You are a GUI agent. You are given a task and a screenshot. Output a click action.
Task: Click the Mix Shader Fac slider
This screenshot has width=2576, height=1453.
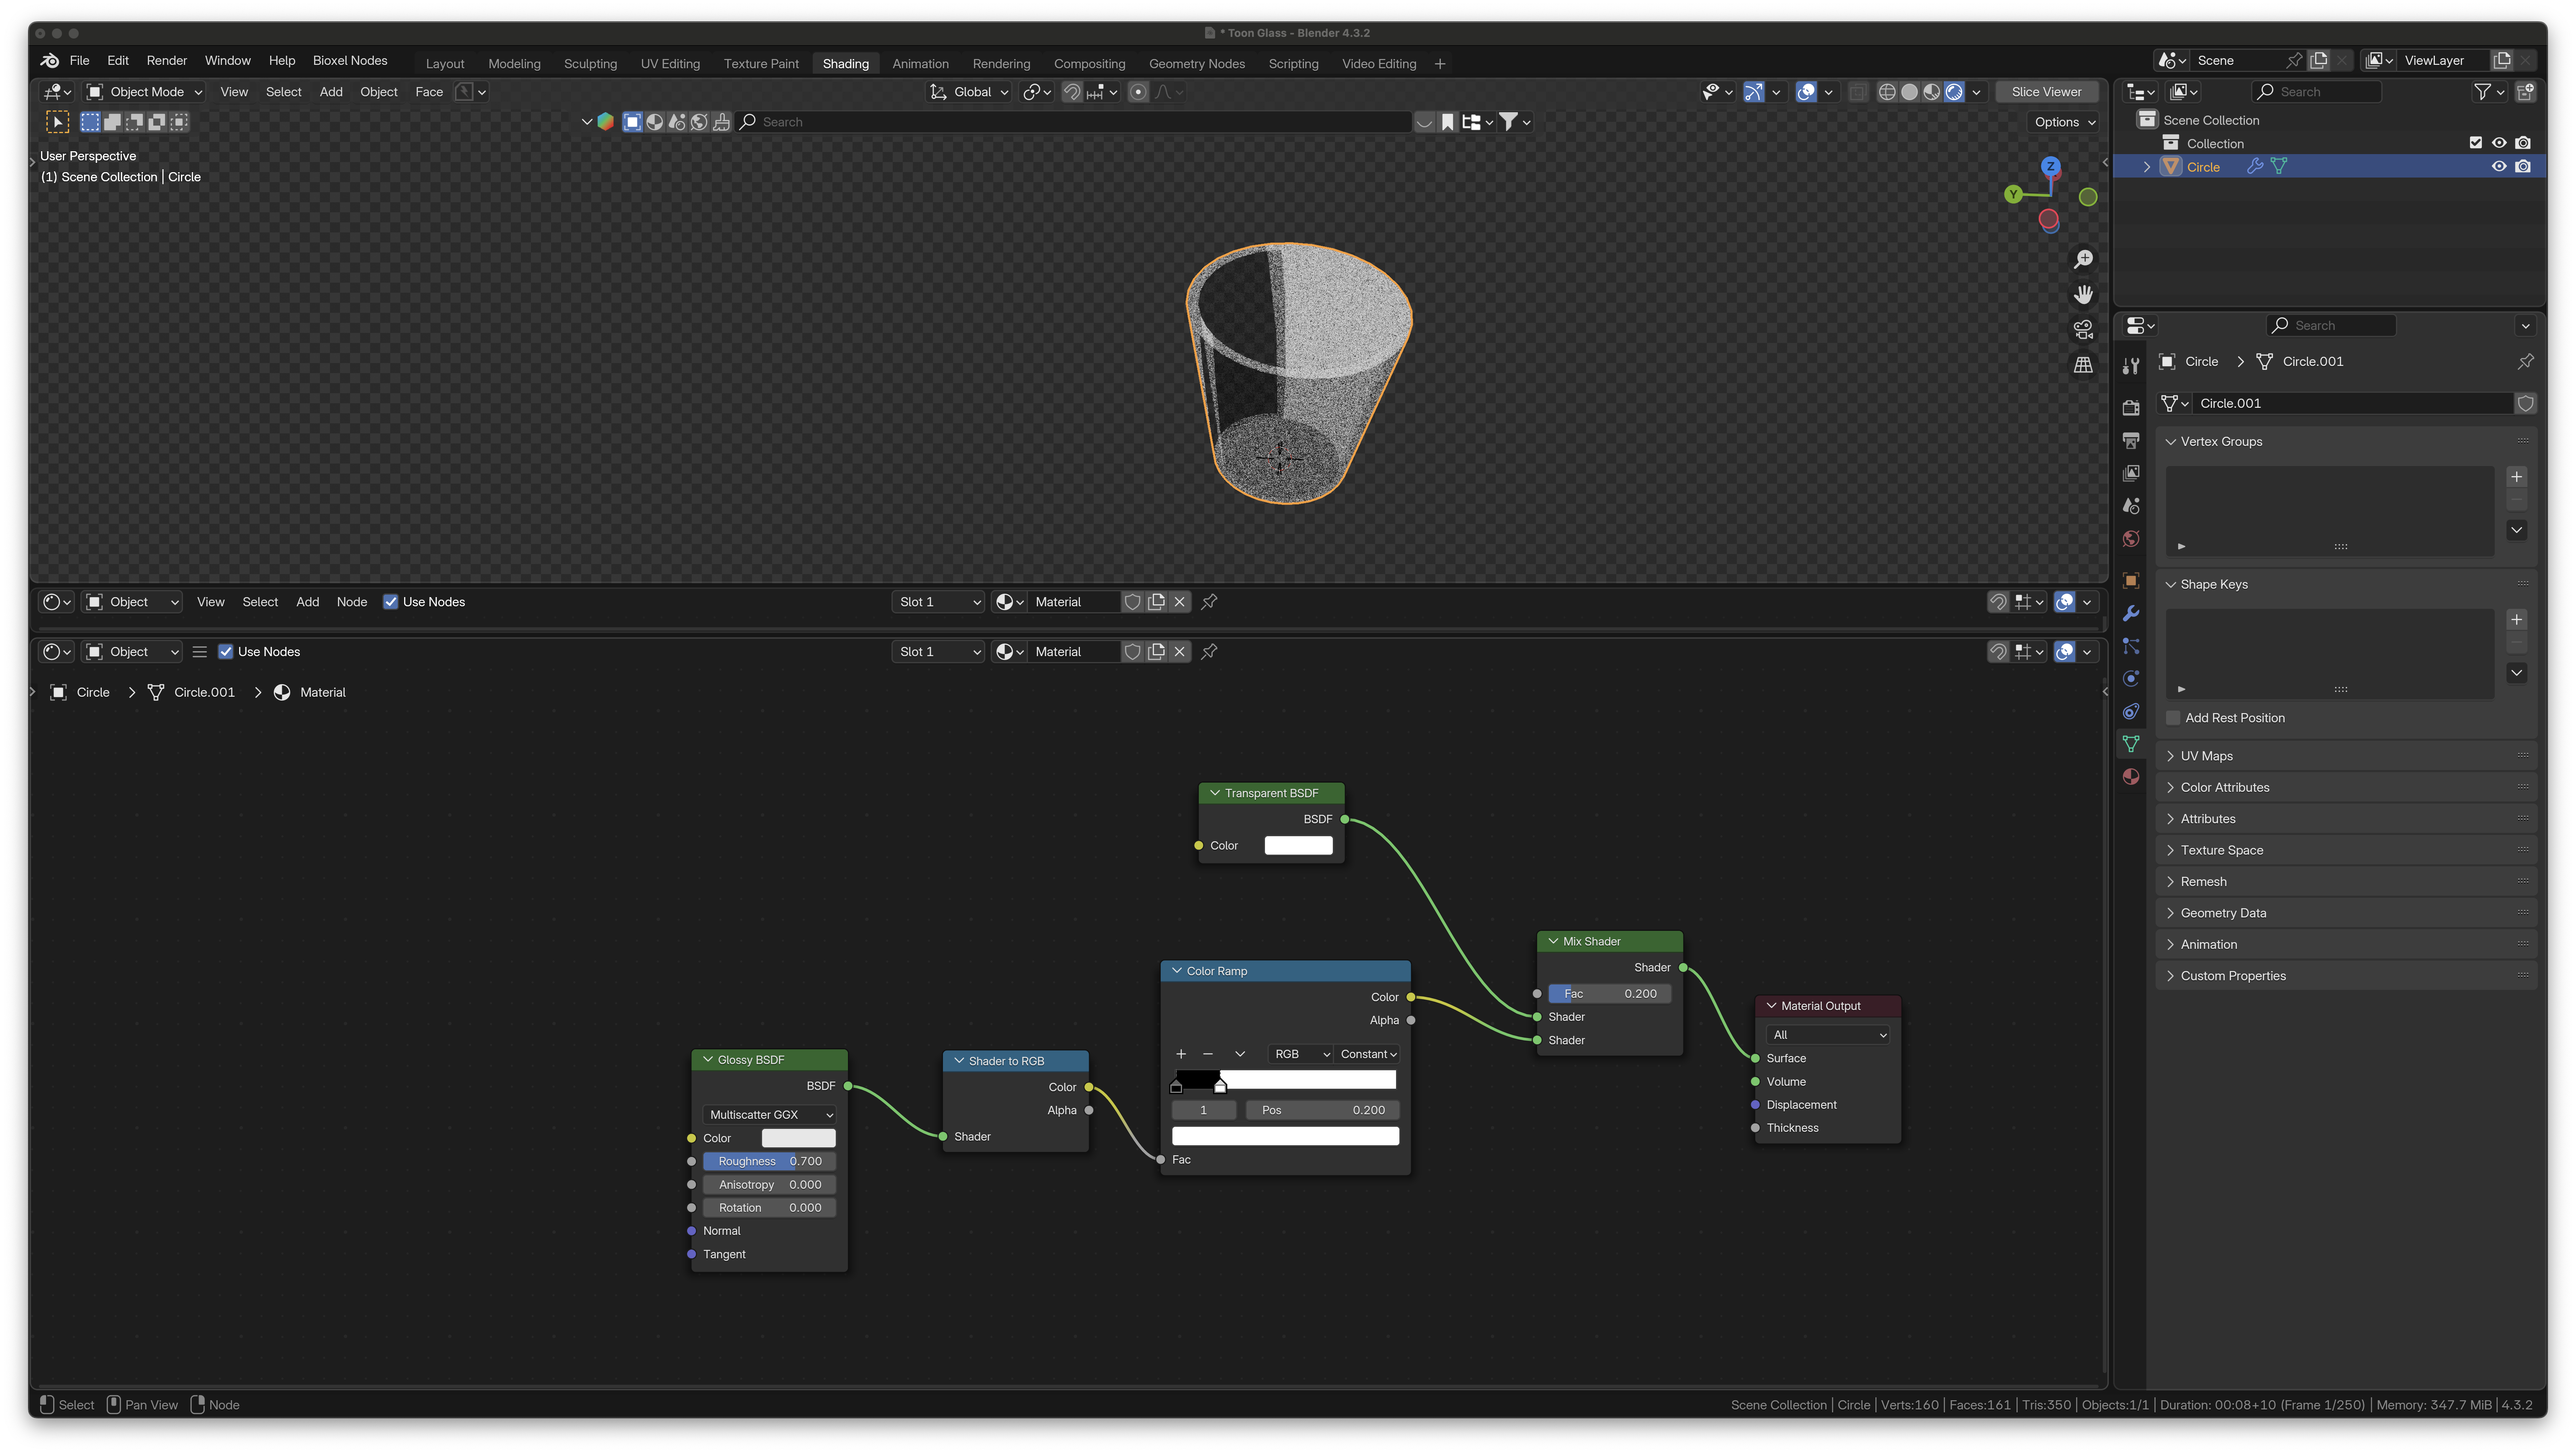(x=1610, y=994)
